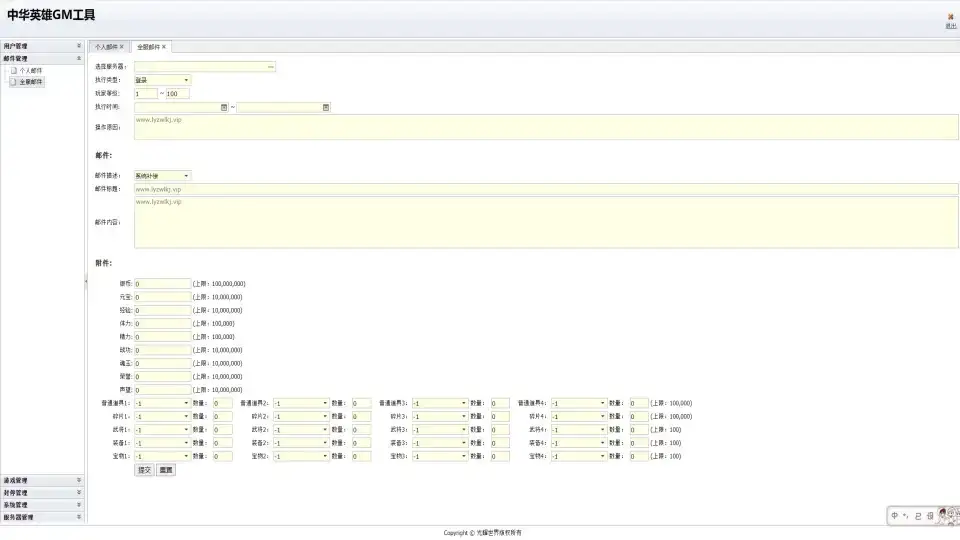Click the 提交 submit button
The width and height of the screenshot is (960, 540).
(x=144, y=470)
